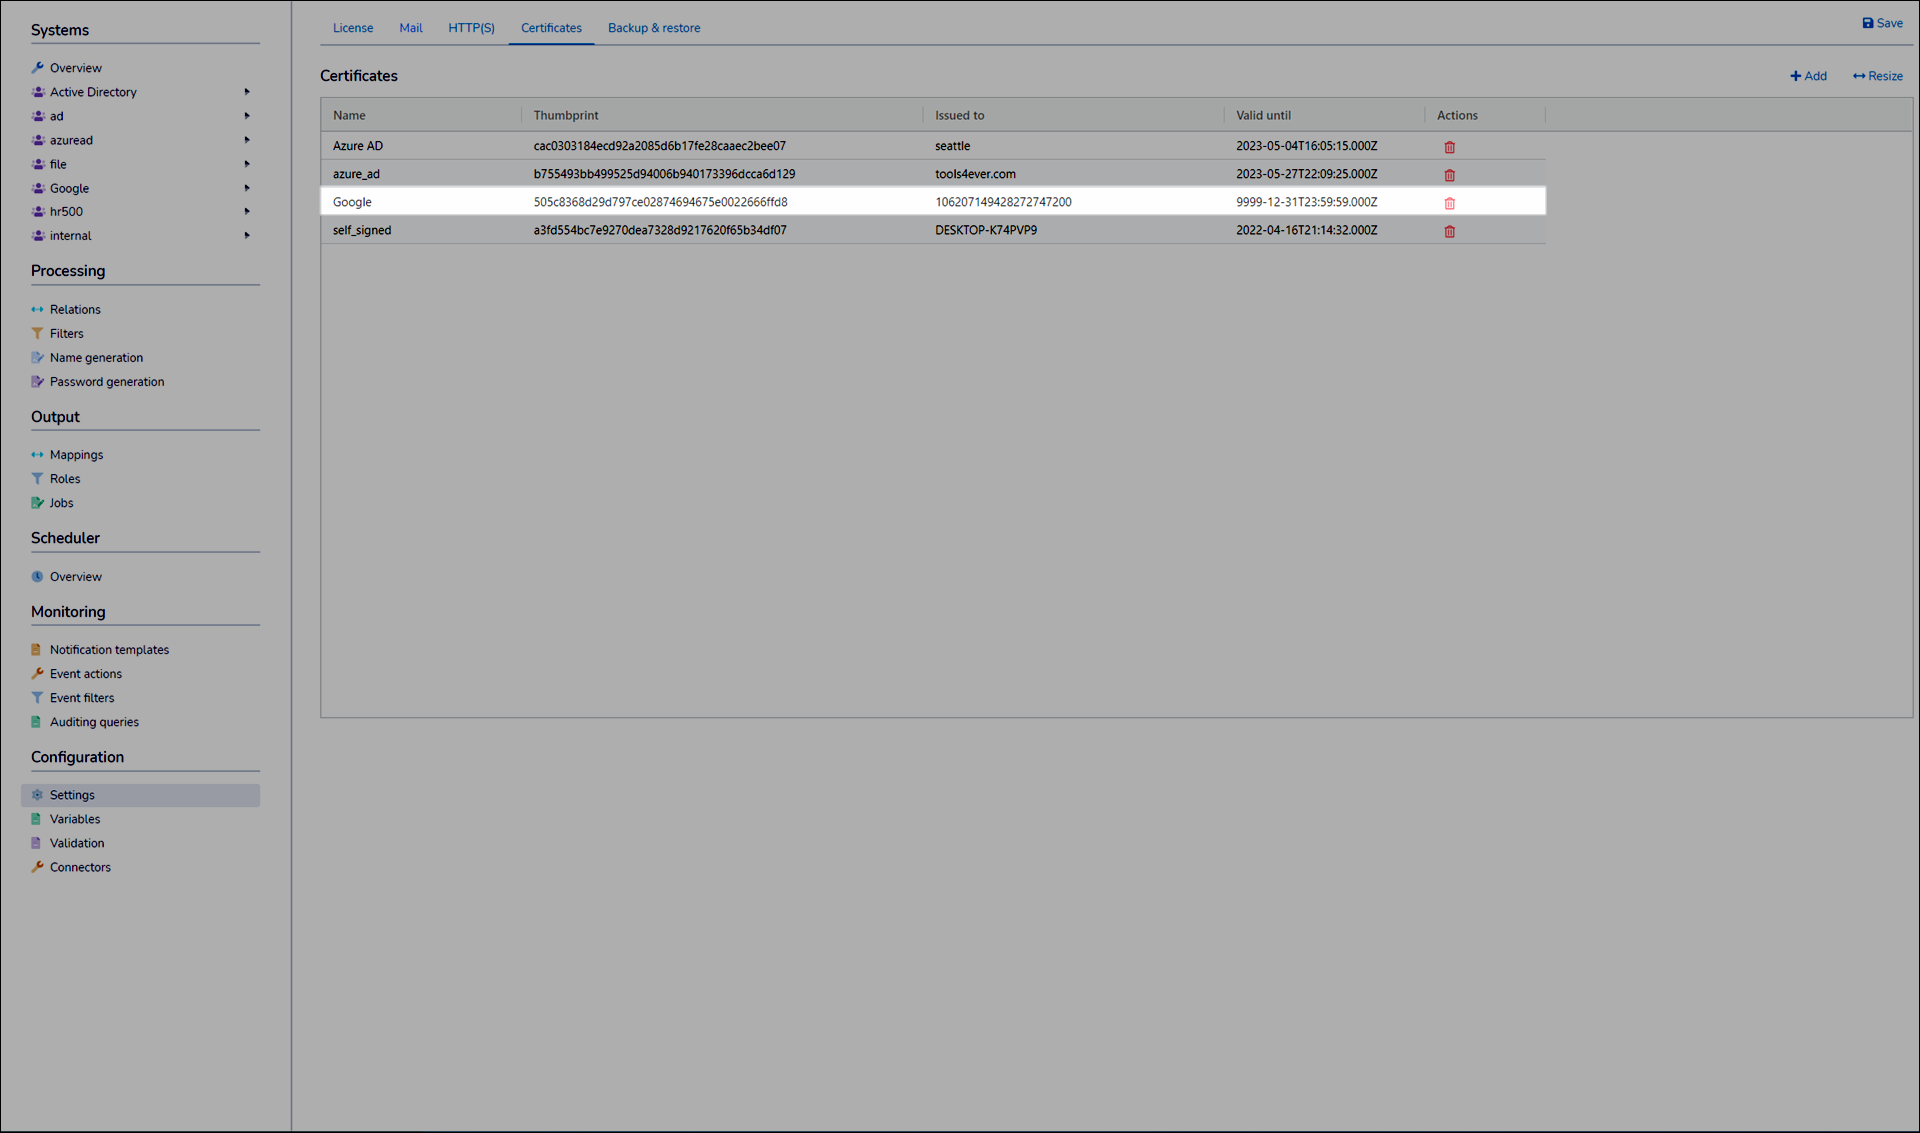Open Scheduler Overview clock item
Image resolution: width=1920 pixels, height=1133 pixels.
point(38,577)
